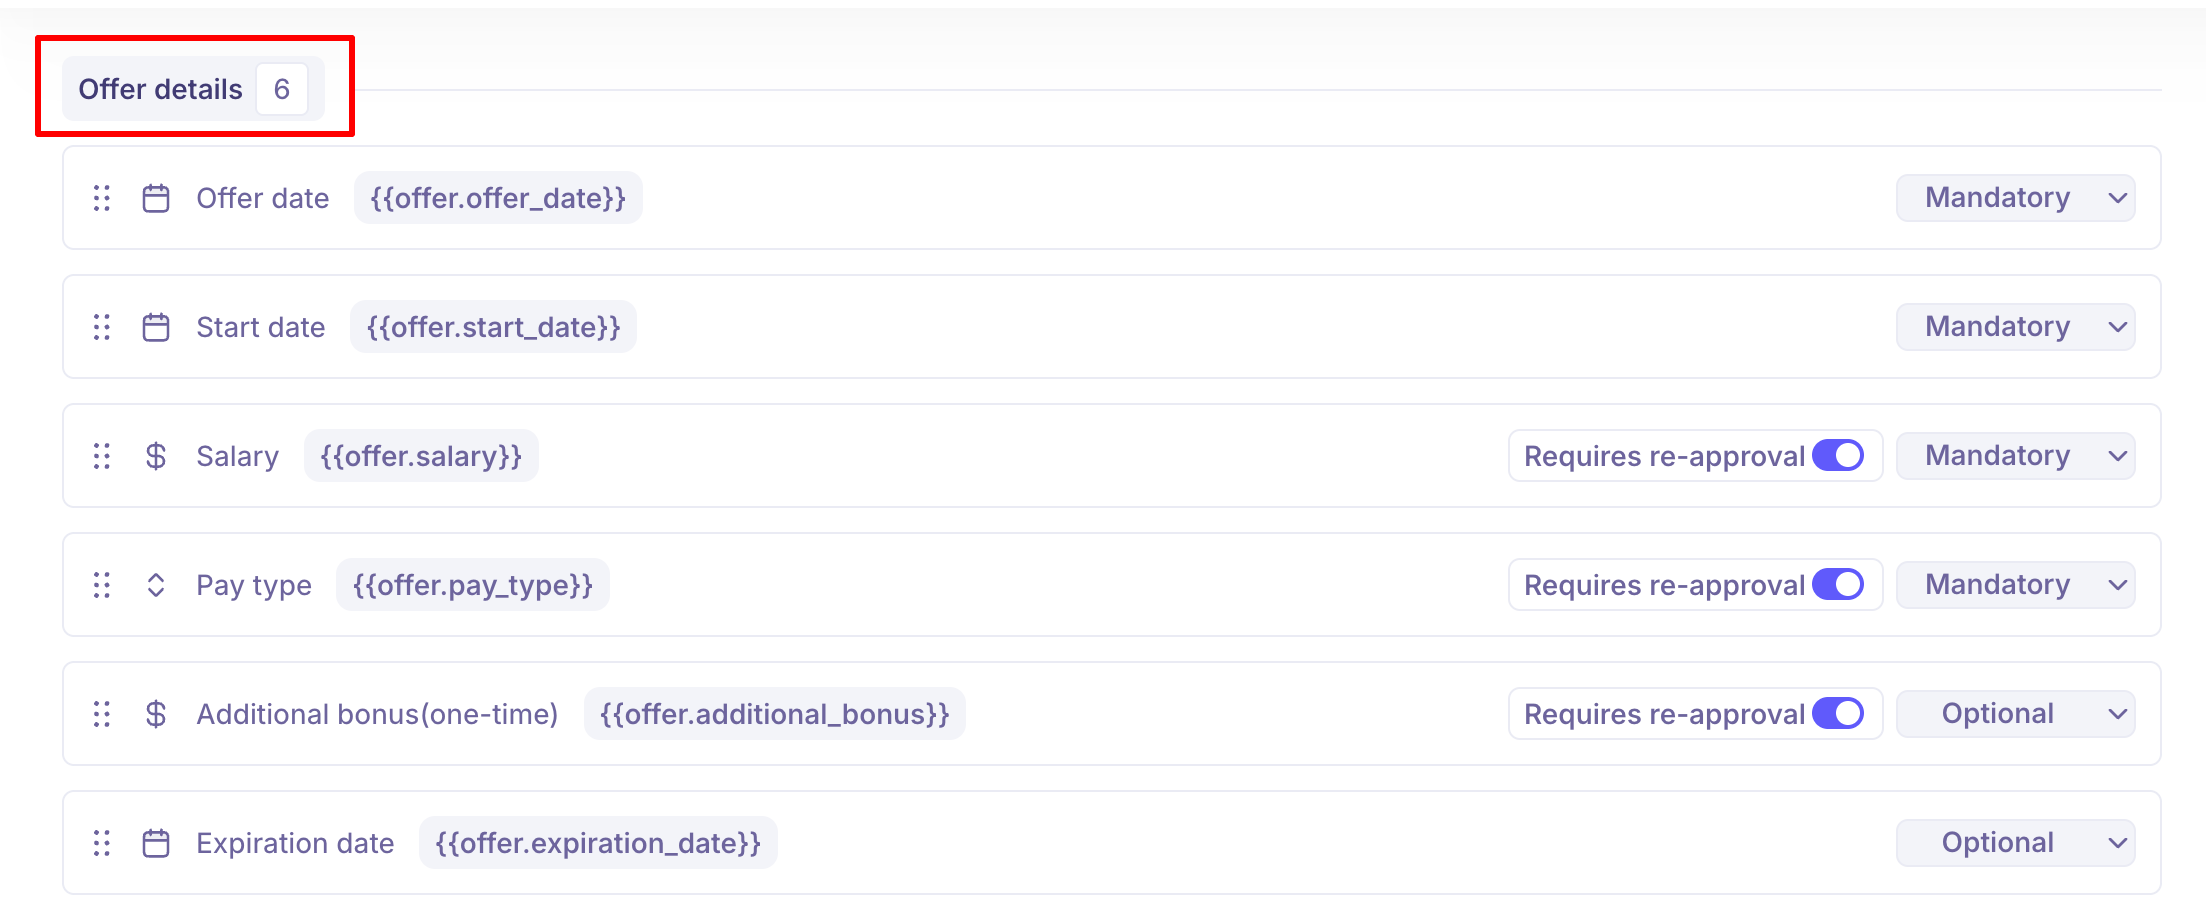The width and height of the screenshot is (2206, 916).
Task: Open the Optional dropdown for Additional bonus
Action: [2015, 714]
